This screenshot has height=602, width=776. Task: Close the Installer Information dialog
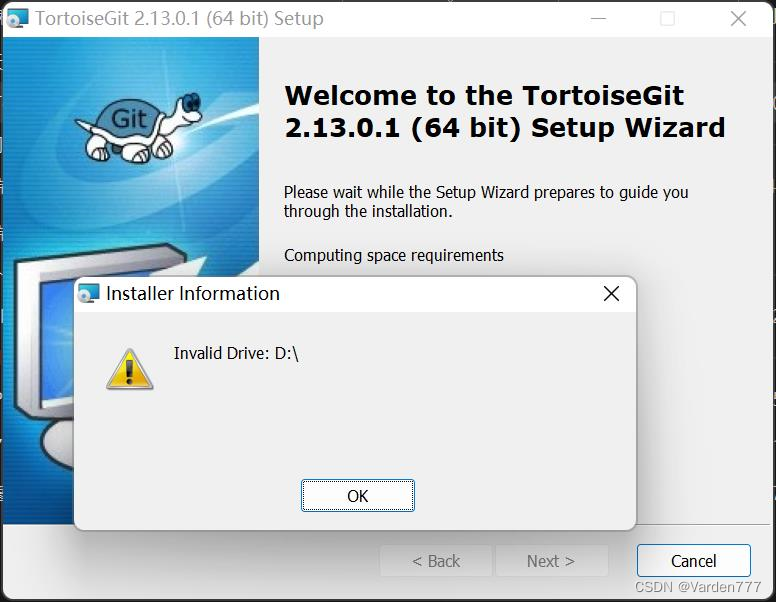(x=611, y=294)
